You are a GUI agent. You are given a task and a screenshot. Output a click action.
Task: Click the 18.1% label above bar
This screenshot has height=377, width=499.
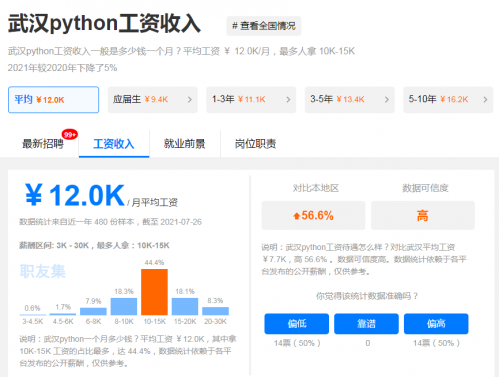[x=185, y=292]
